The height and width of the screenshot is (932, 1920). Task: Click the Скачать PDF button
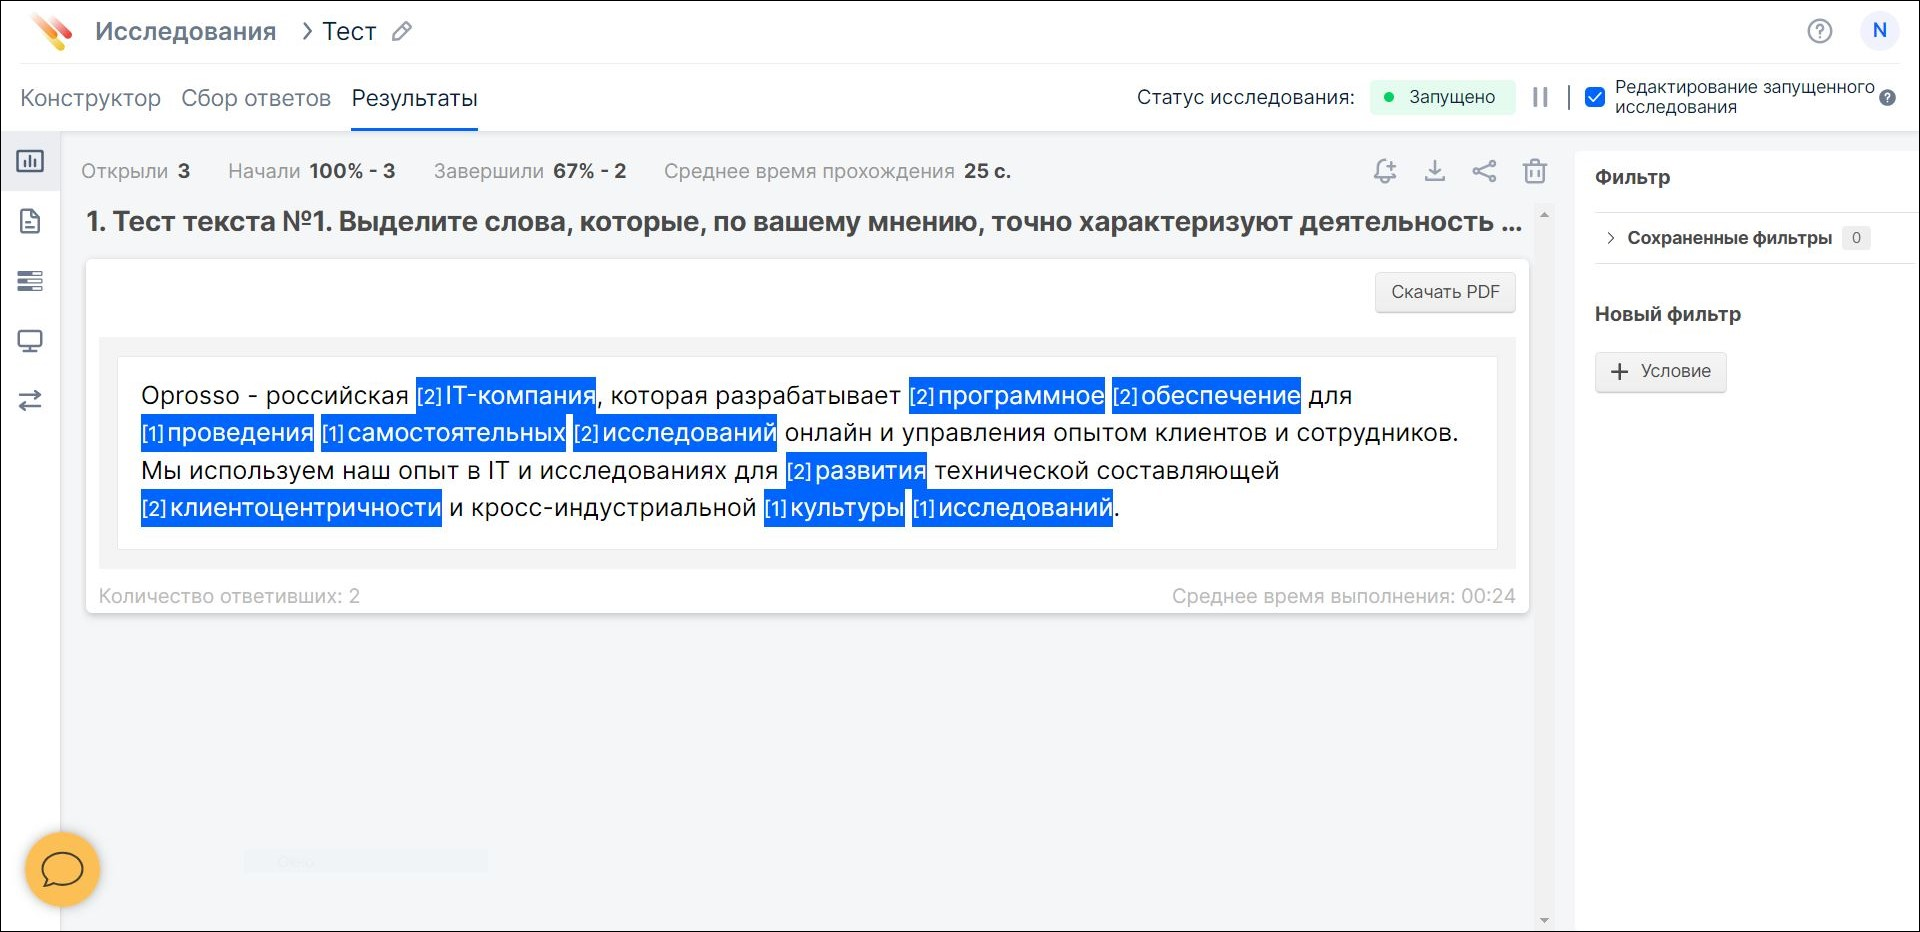tap(1444, 292)
